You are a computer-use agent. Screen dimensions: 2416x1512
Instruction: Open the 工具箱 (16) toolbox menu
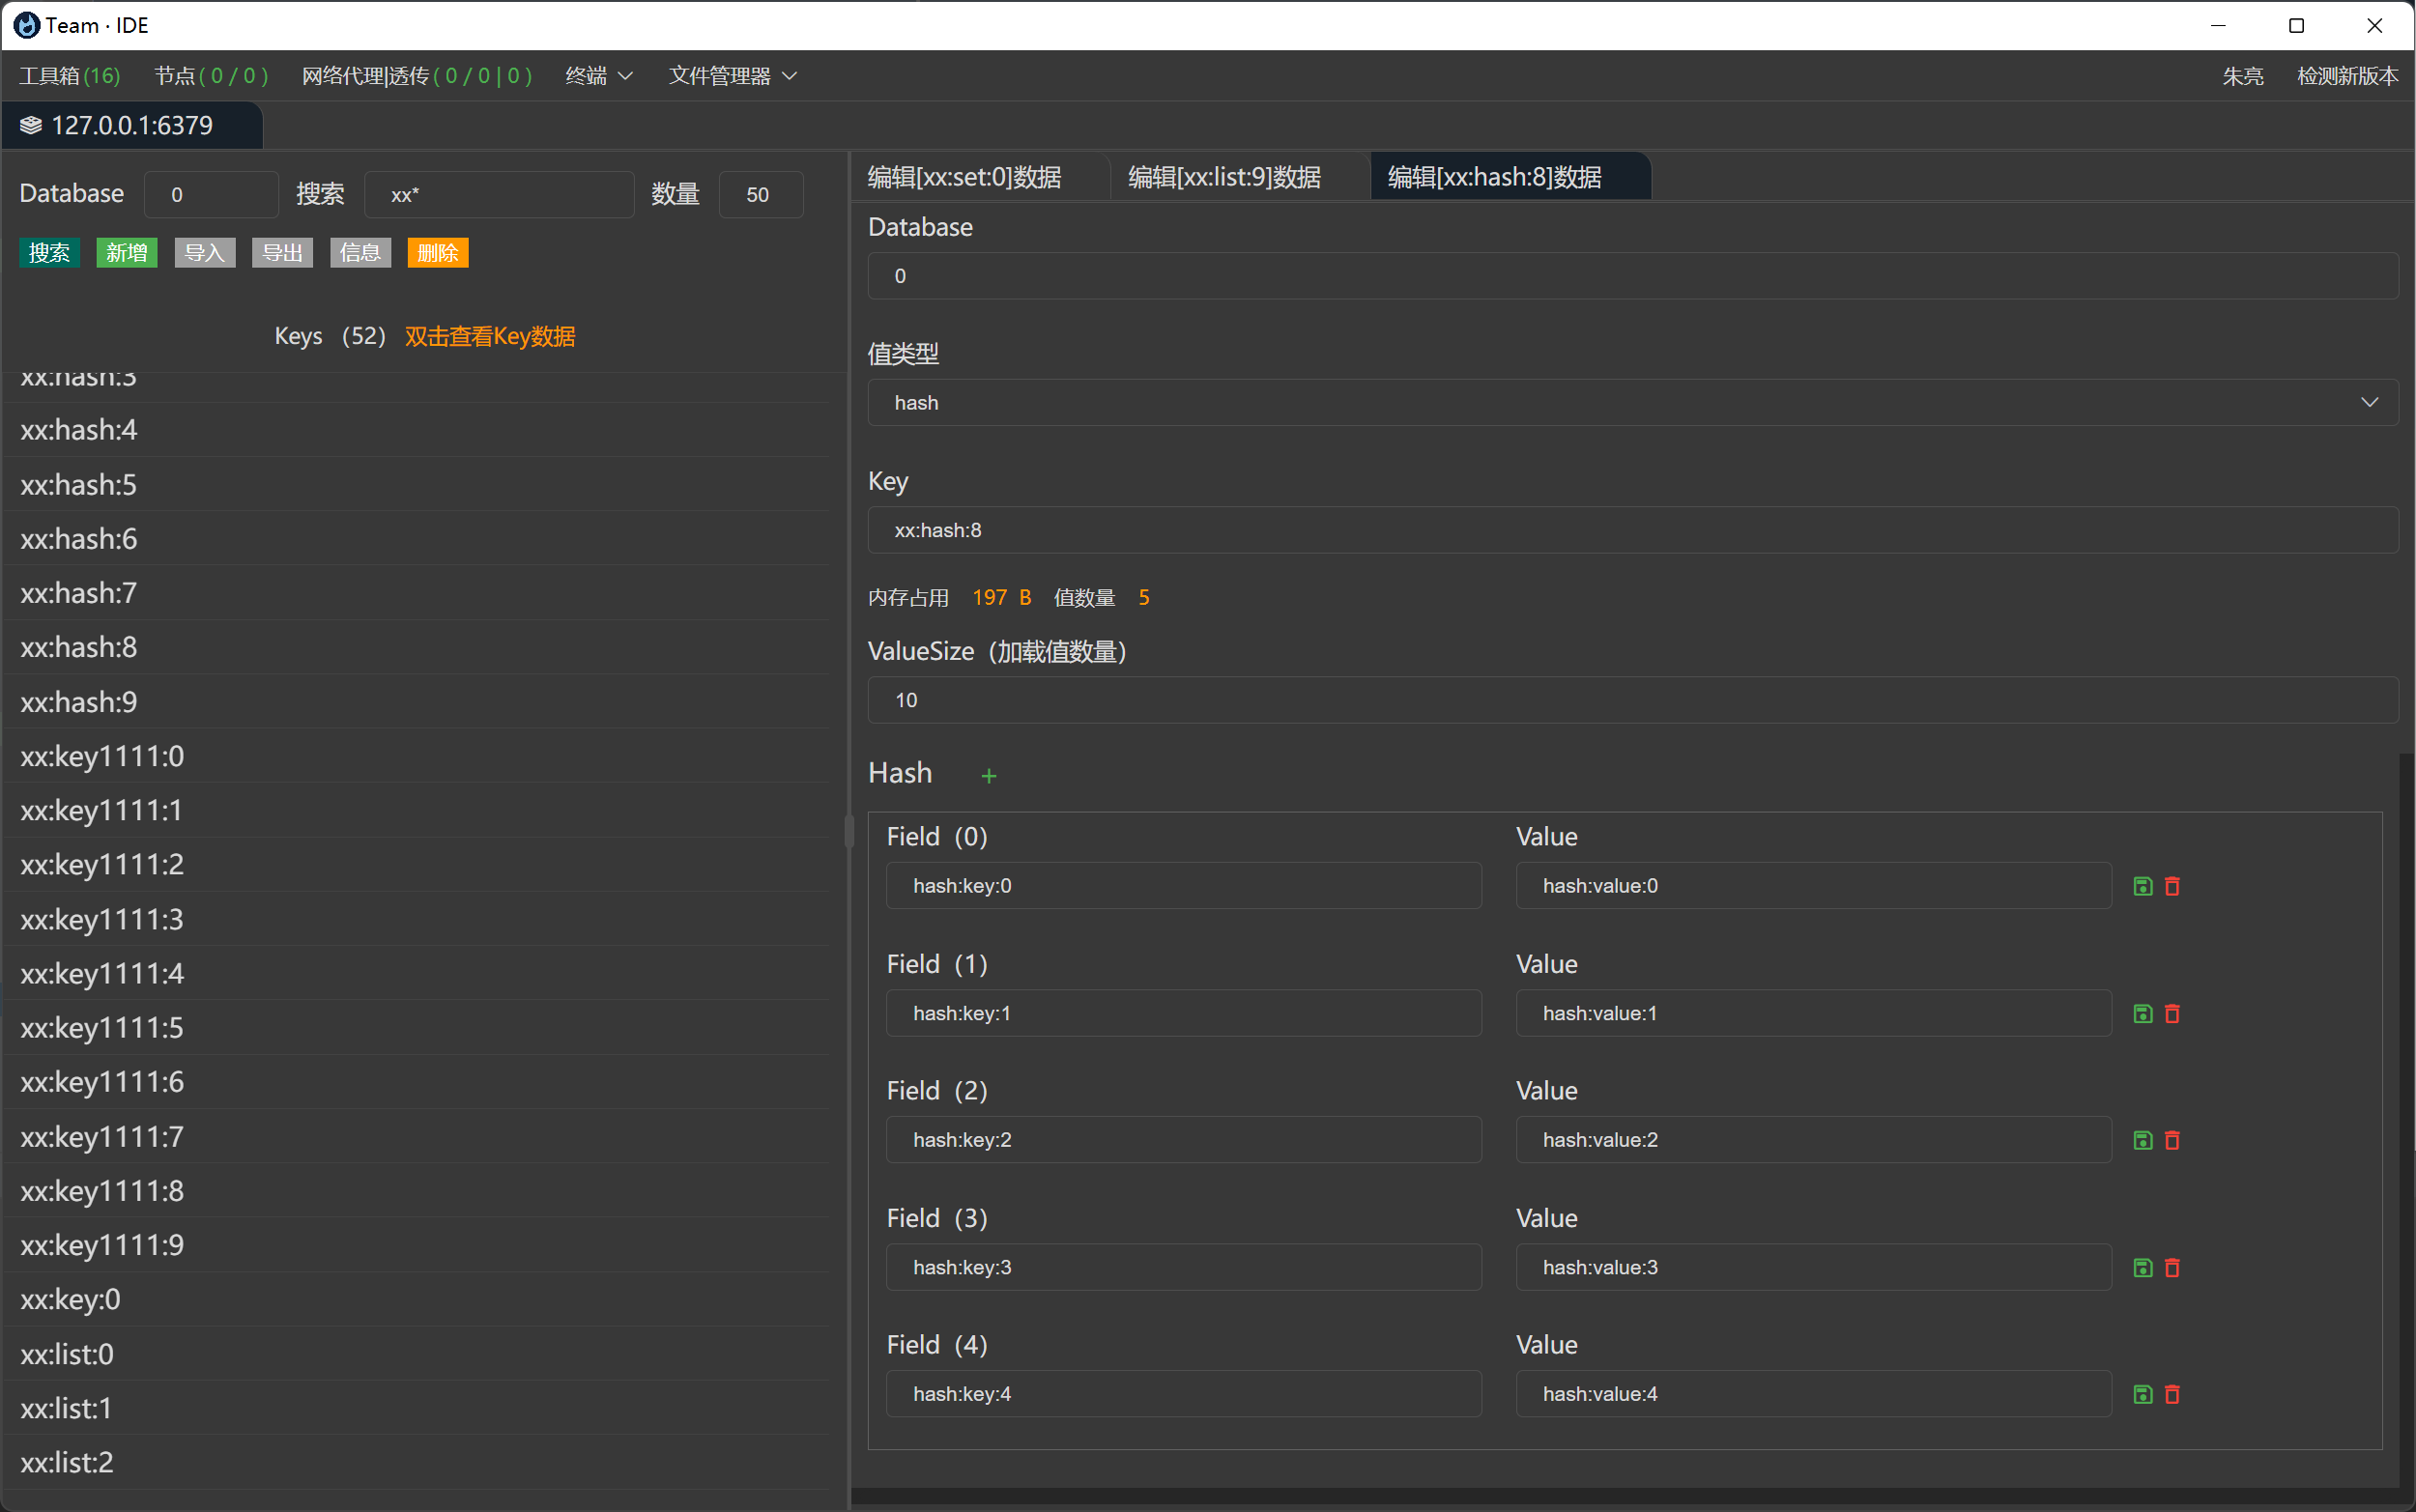coord(69,76)
